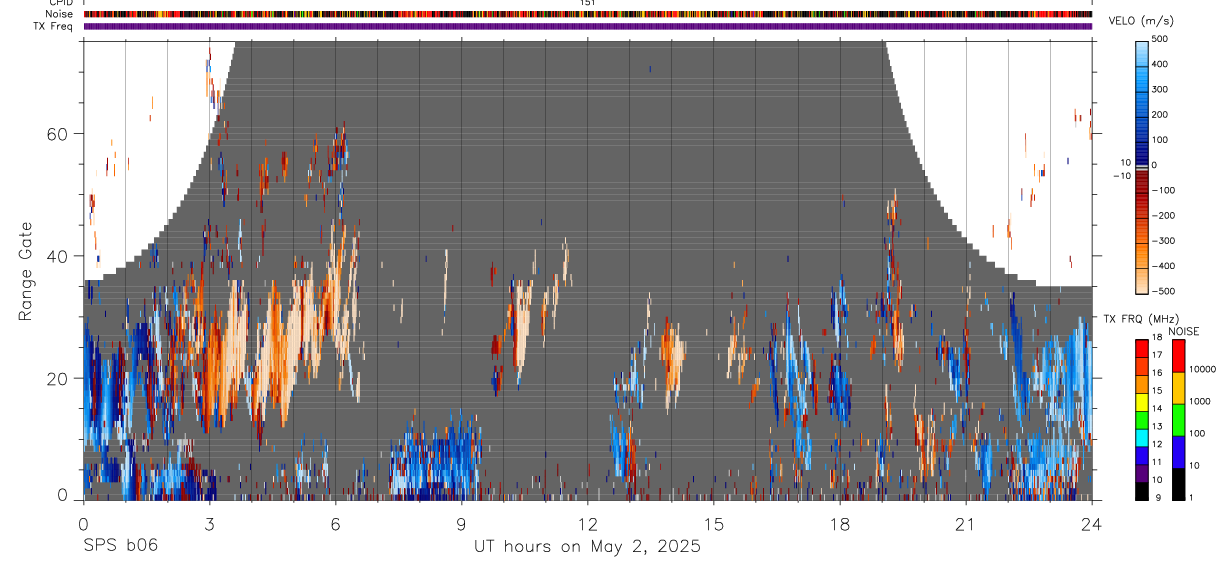Click the -500 value on velocity scale
The height and width of the screenshot is (567, 1228).
tap(1165, 291)
